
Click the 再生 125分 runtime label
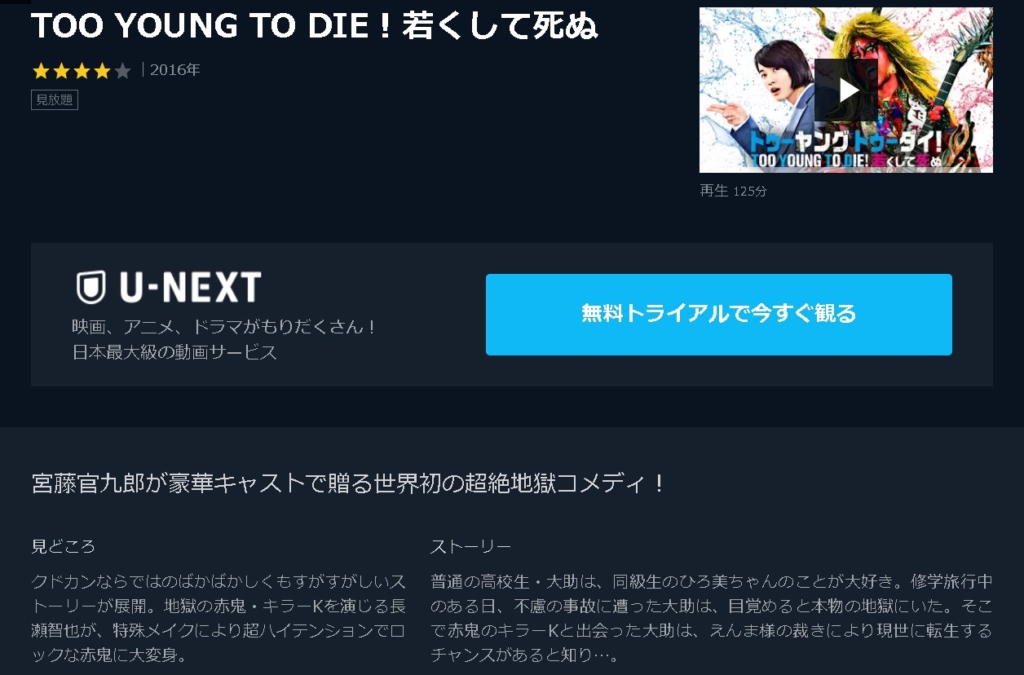click(733, 191)
